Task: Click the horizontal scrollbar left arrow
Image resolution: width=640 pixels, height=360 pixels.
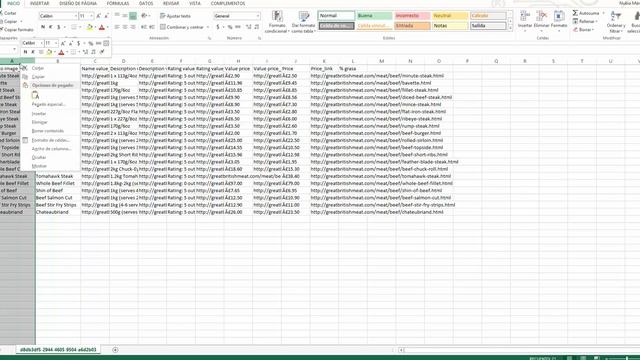Action: [401, 350]
